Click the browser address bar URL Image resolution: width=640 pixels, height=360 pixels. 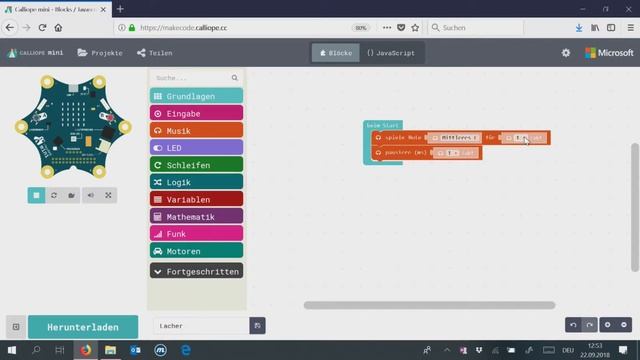pos(184,28)
